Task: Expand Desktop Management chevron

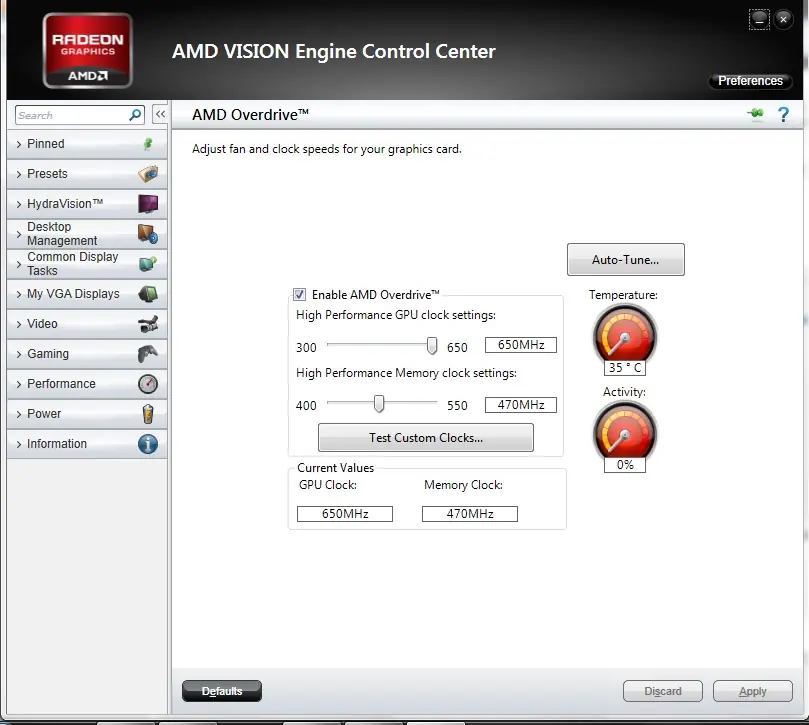Action: click(19, 234)
